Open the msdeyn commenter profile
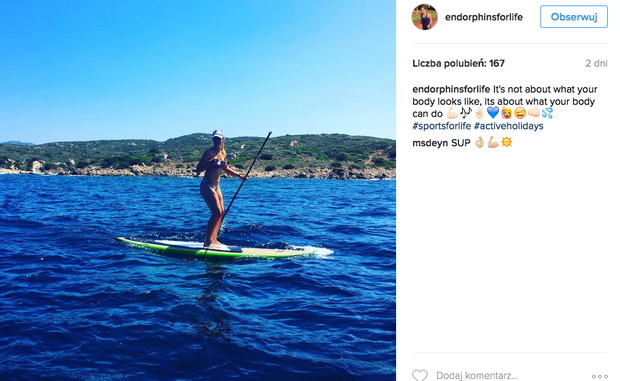Viewport: 620px width, 381px height. [430, 143]
